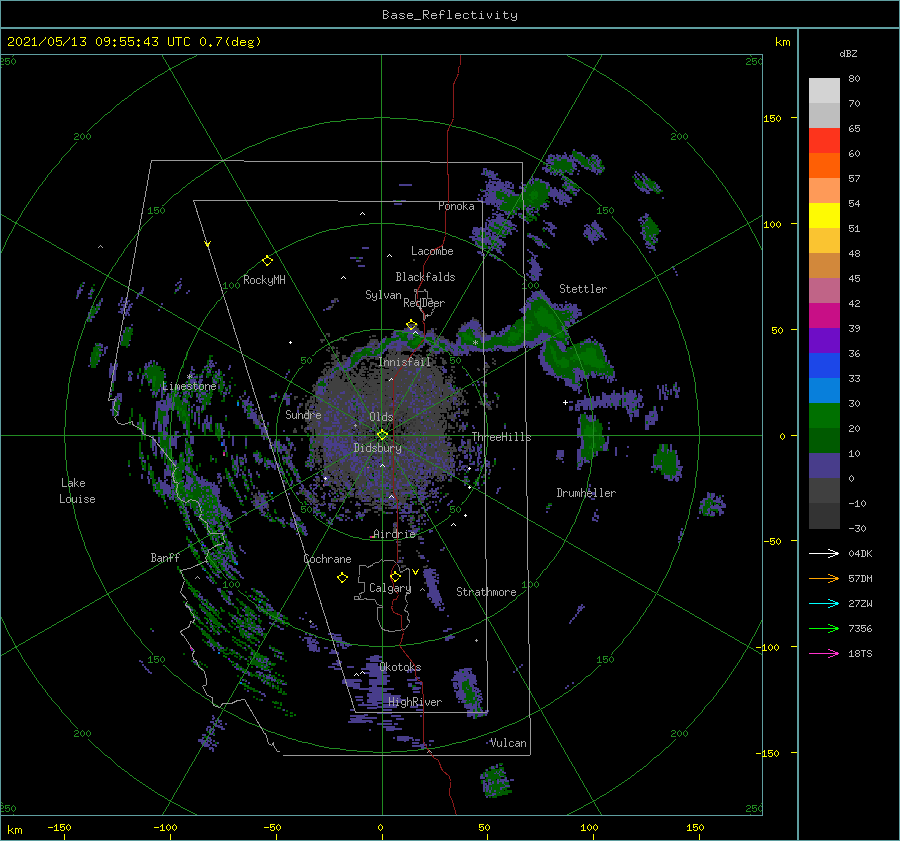
Task: Pick the bright green 30 dBZ swatch
Action: point(824,416)
